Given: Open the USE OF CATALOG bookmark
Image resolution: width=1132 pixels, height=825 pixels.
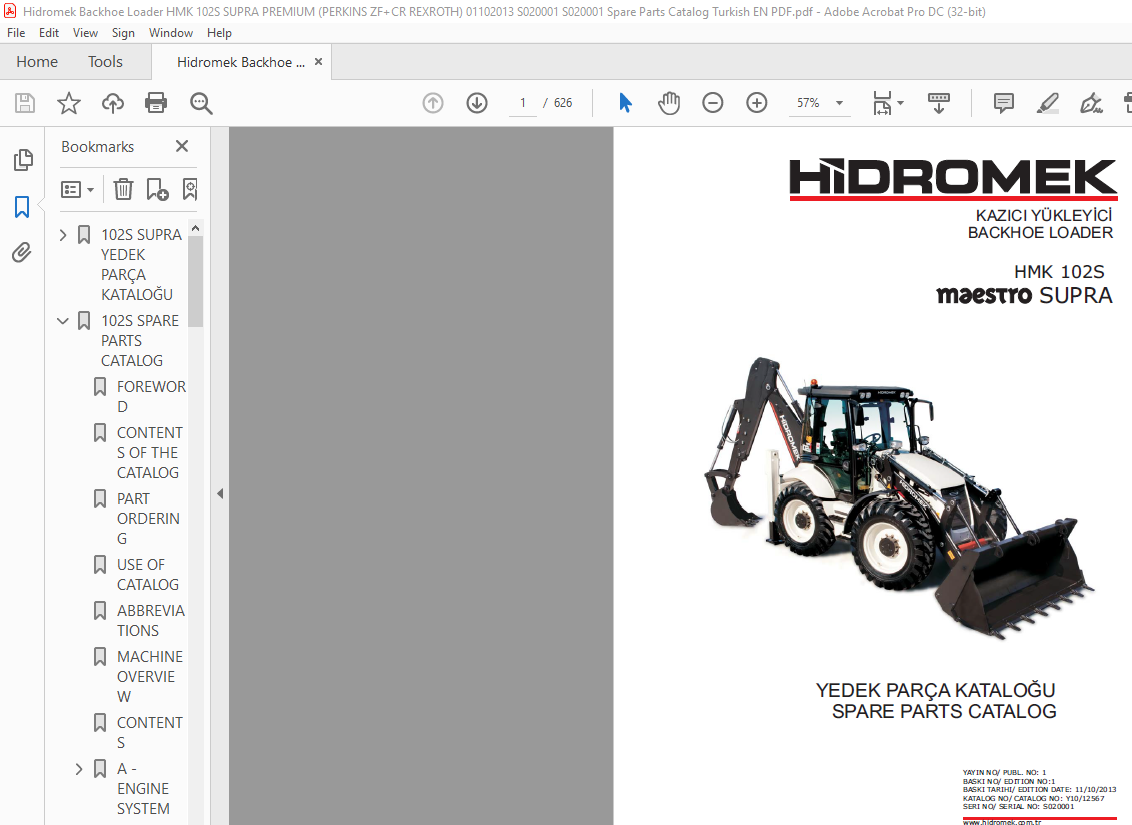Looking at the screenshot, I should pyautogui.click(x=147, y=575).
